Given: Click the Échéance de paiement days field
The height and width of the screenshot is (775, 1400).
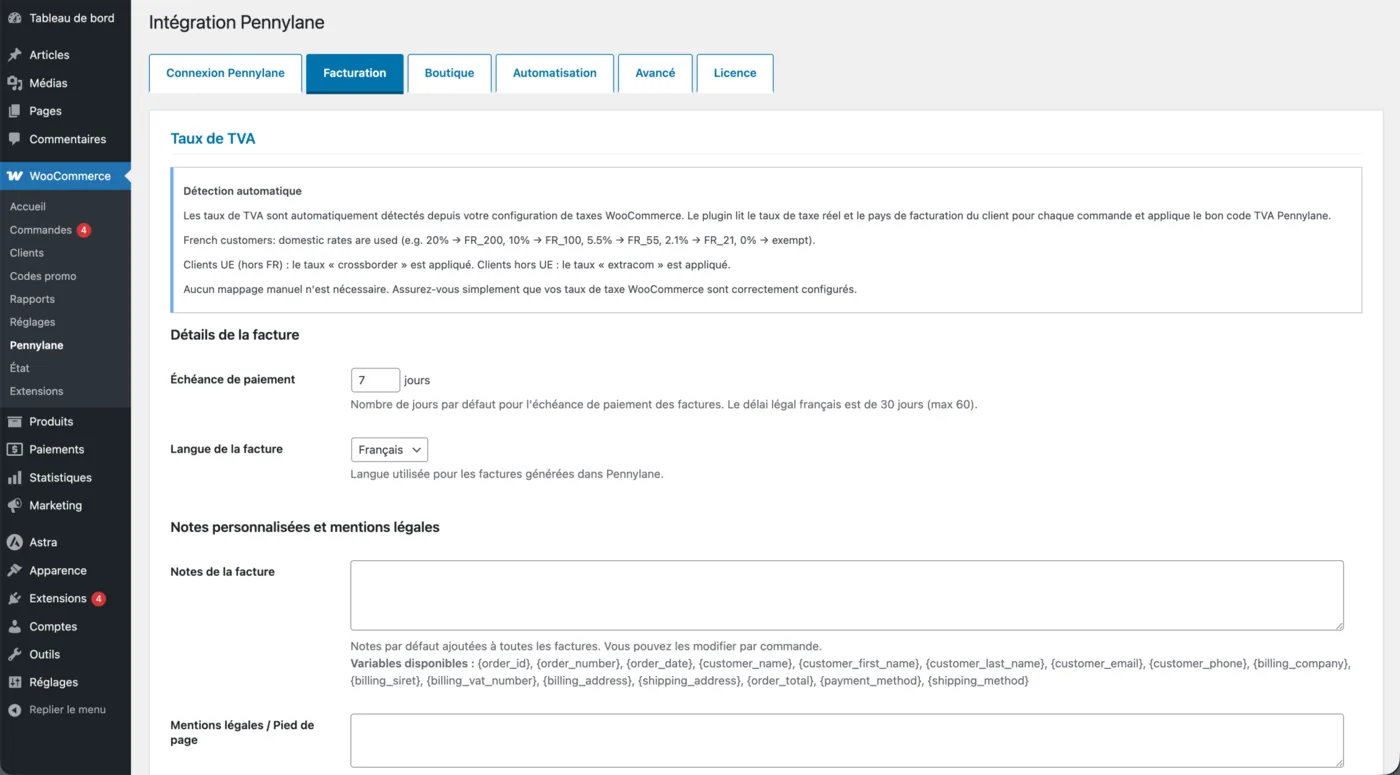Looking at the screenshot, I should click(375, 380).
